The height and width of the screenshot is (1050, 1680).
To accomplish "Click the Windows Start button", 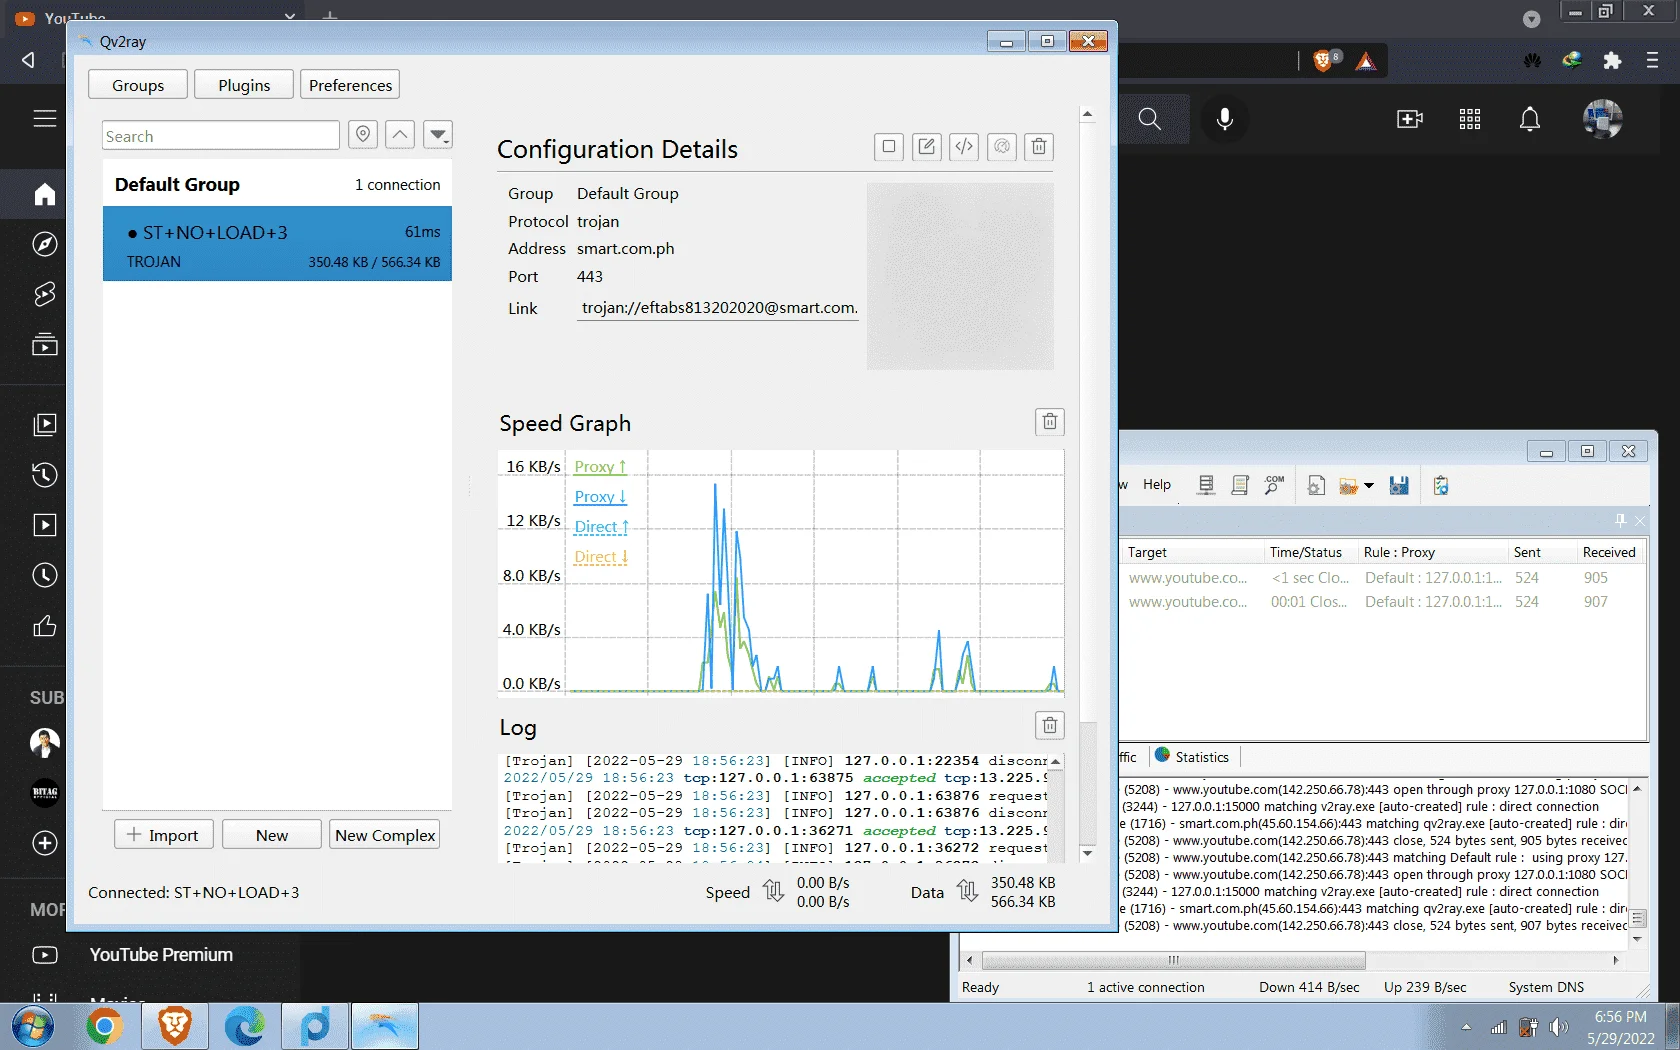I will tap(32, 1027).
